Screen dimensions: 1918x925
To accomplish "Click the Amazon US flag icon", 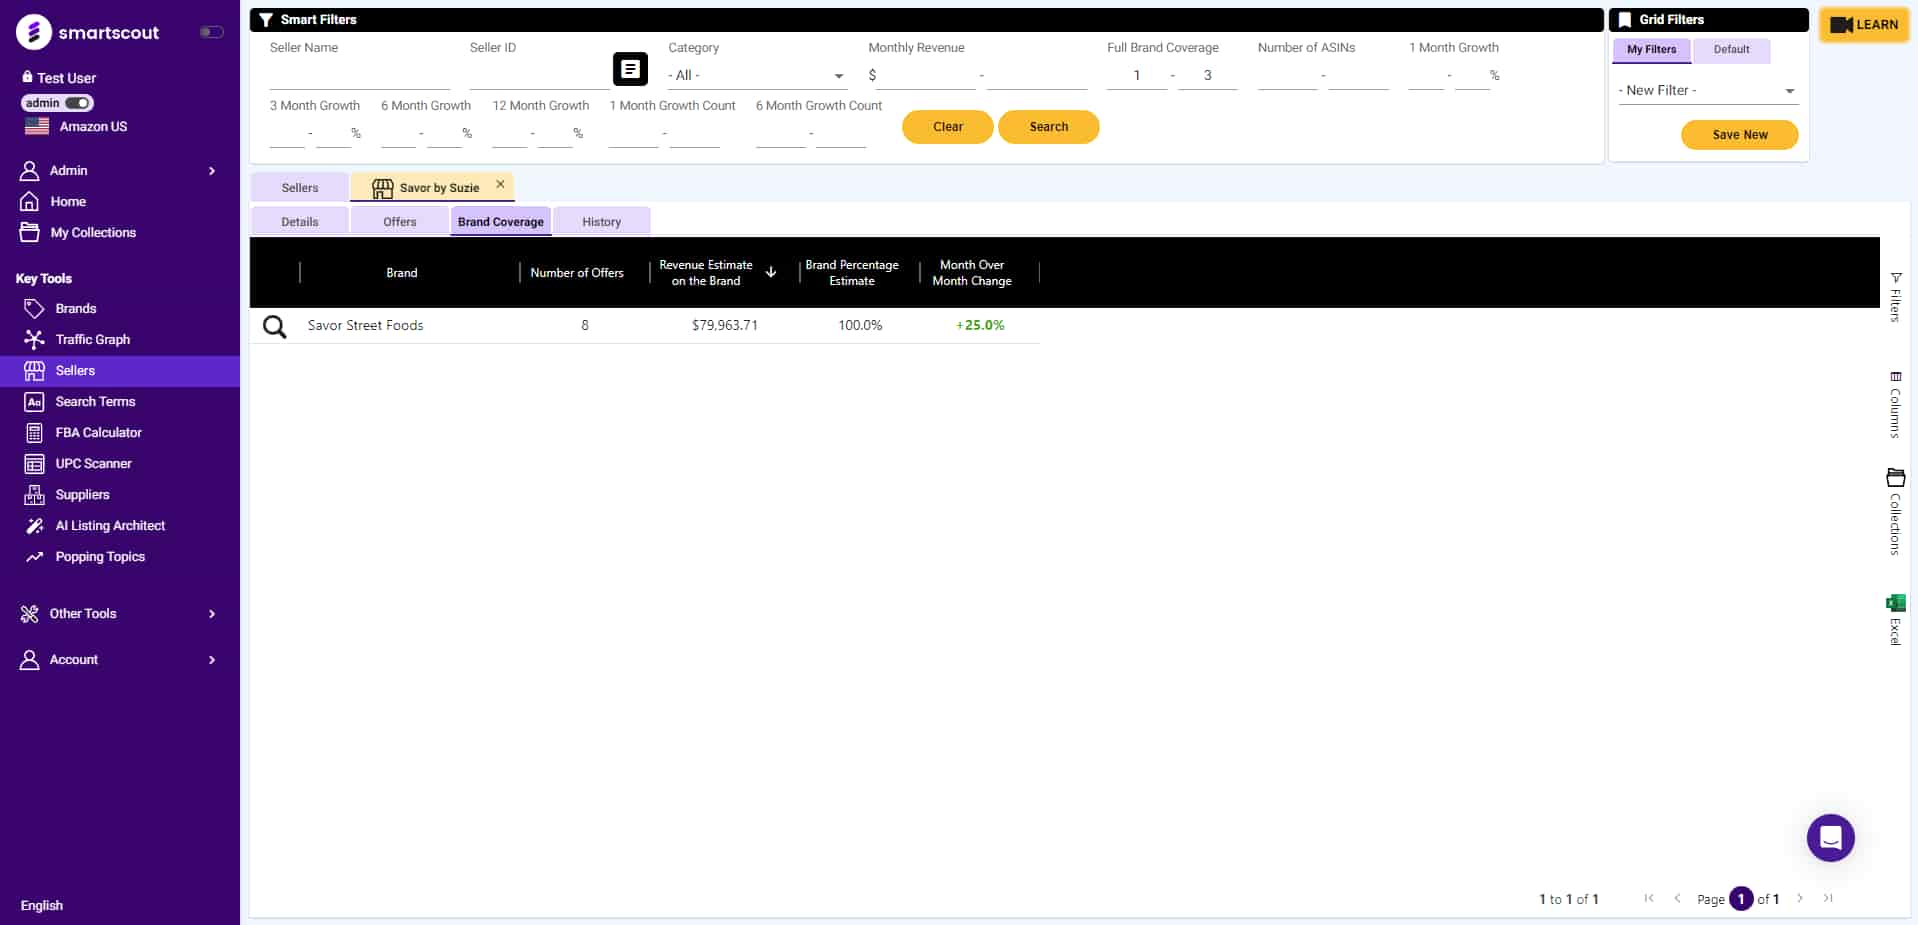I will pos(37,126).
